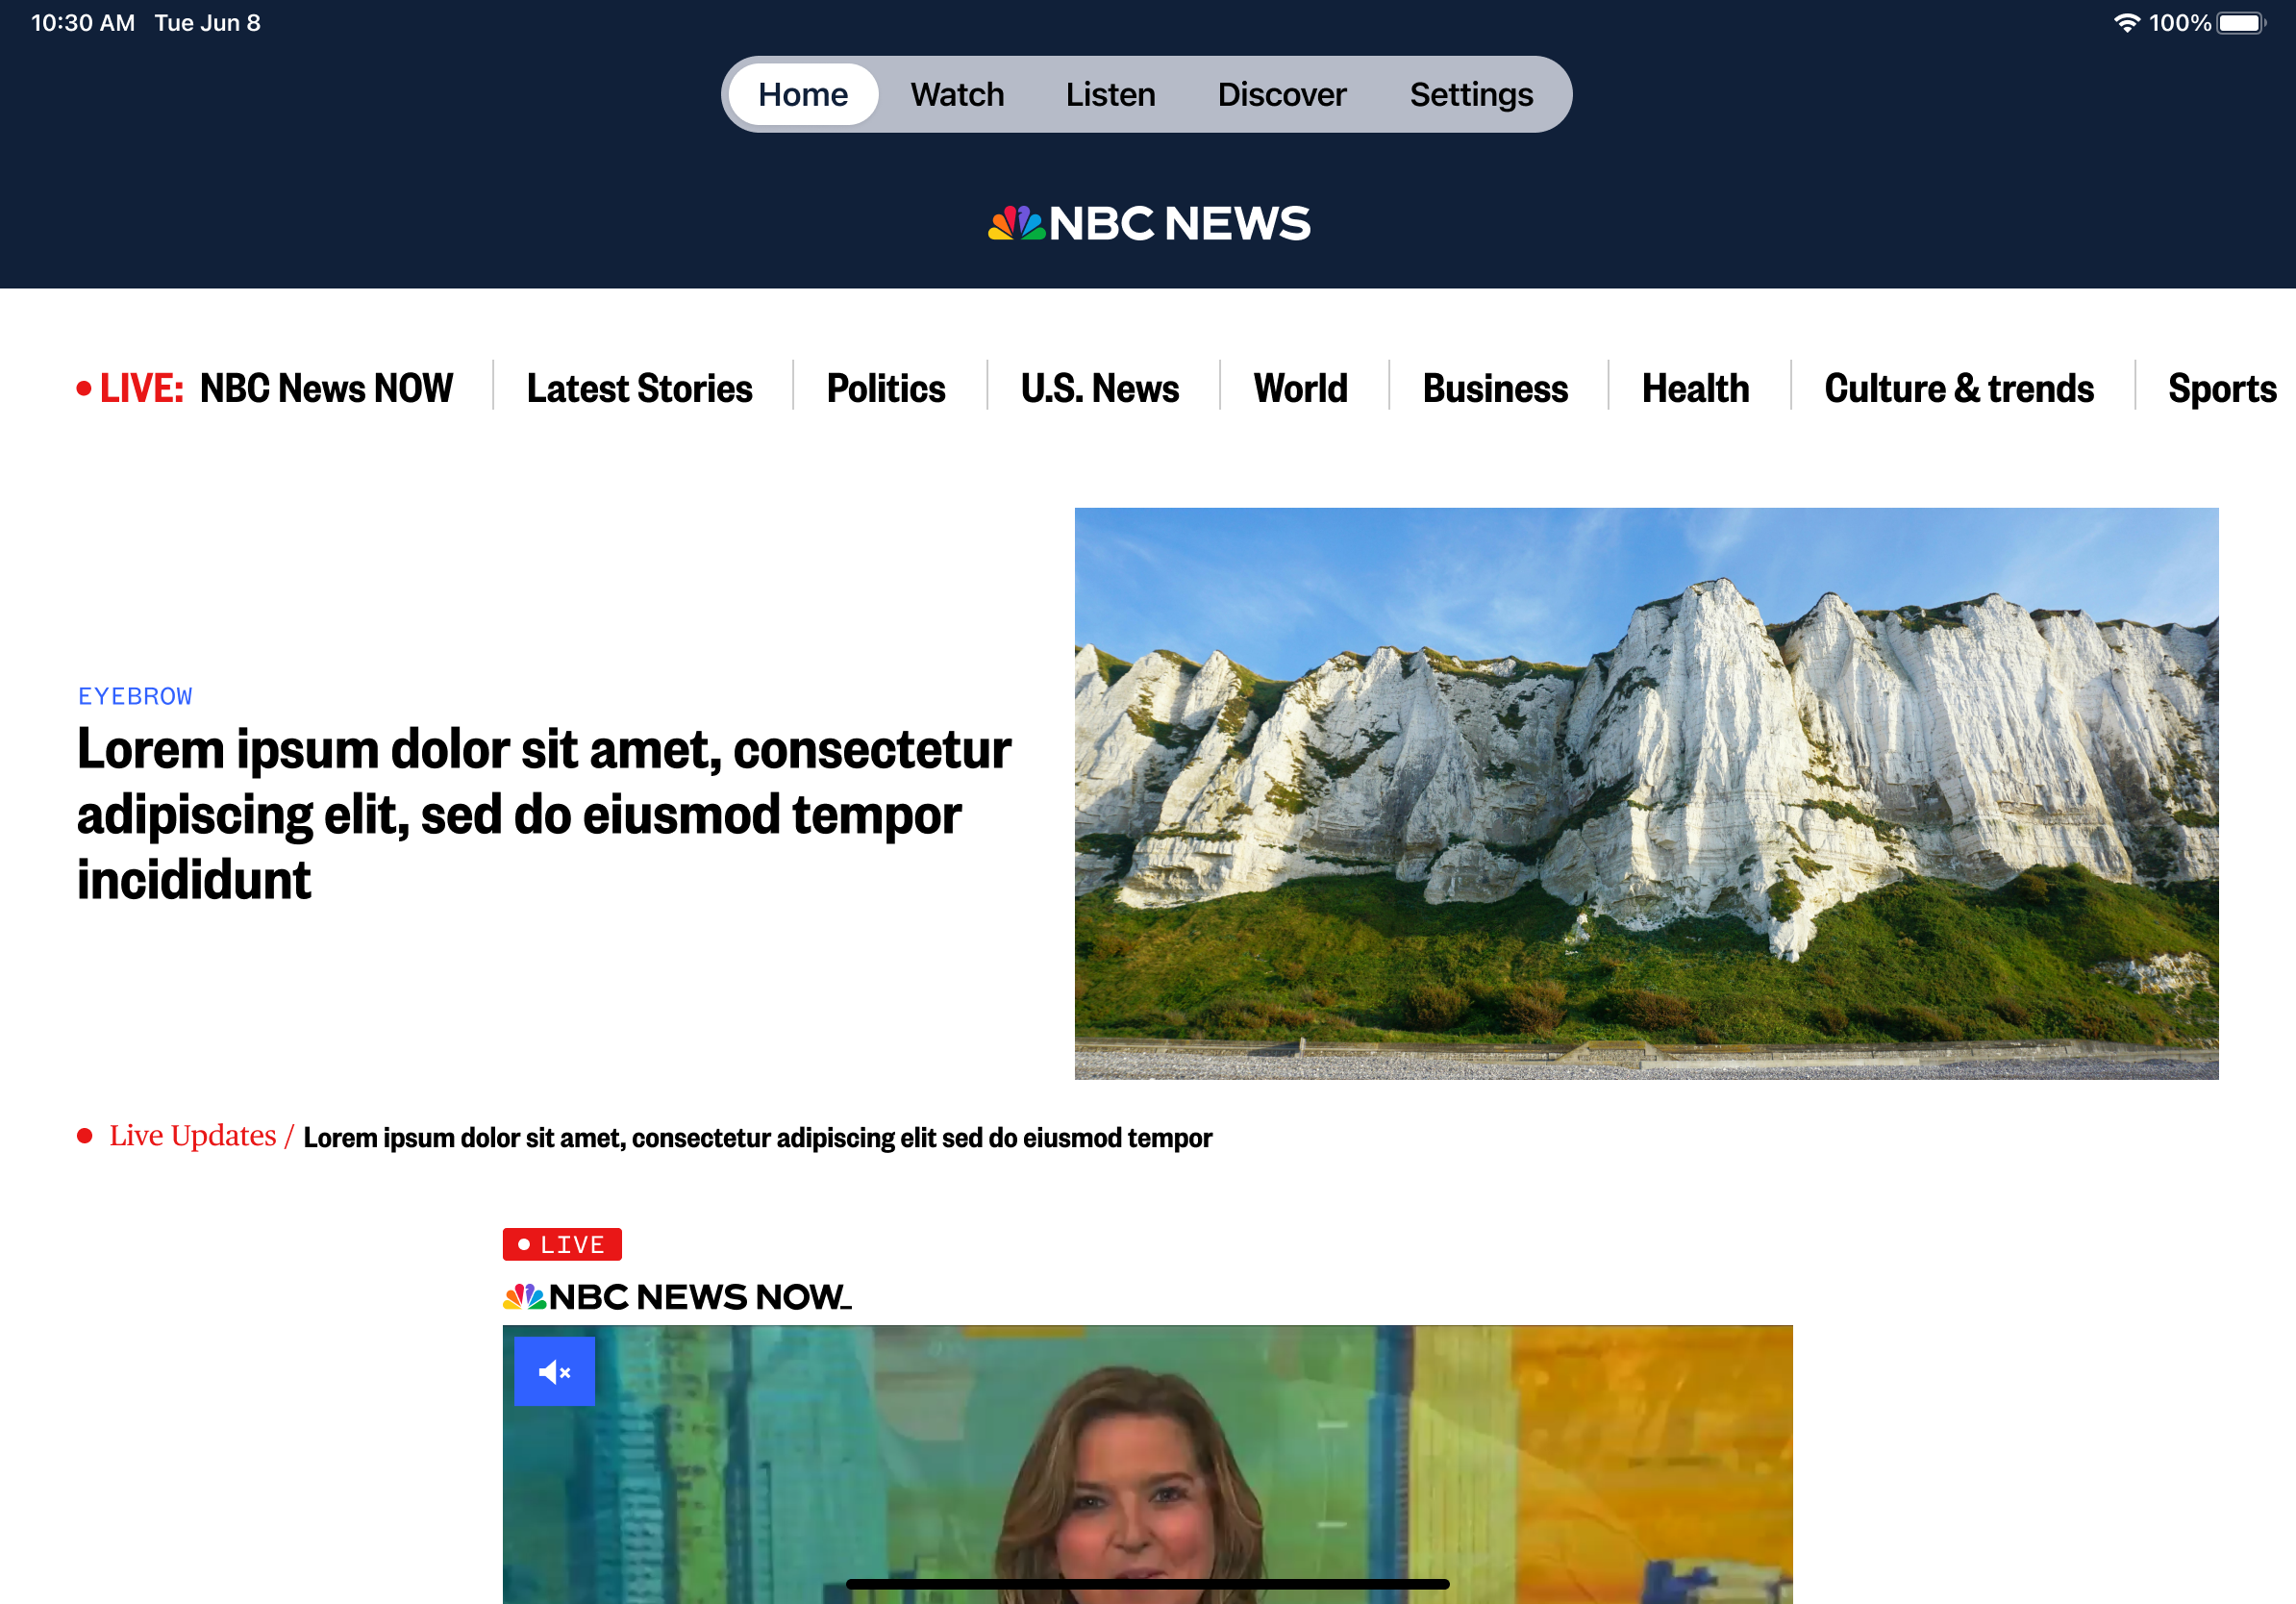This screenshot has height=1604, width=2296.
Task: Tap the red LIVE badge
Action: 562,1244
